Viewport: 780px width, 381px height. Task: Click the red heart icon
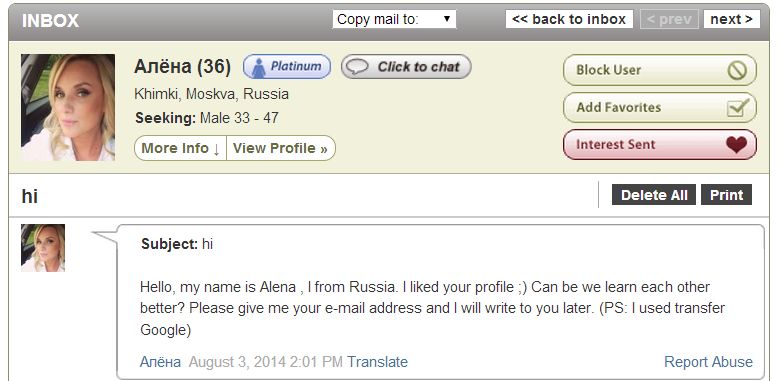coord(736,145)
